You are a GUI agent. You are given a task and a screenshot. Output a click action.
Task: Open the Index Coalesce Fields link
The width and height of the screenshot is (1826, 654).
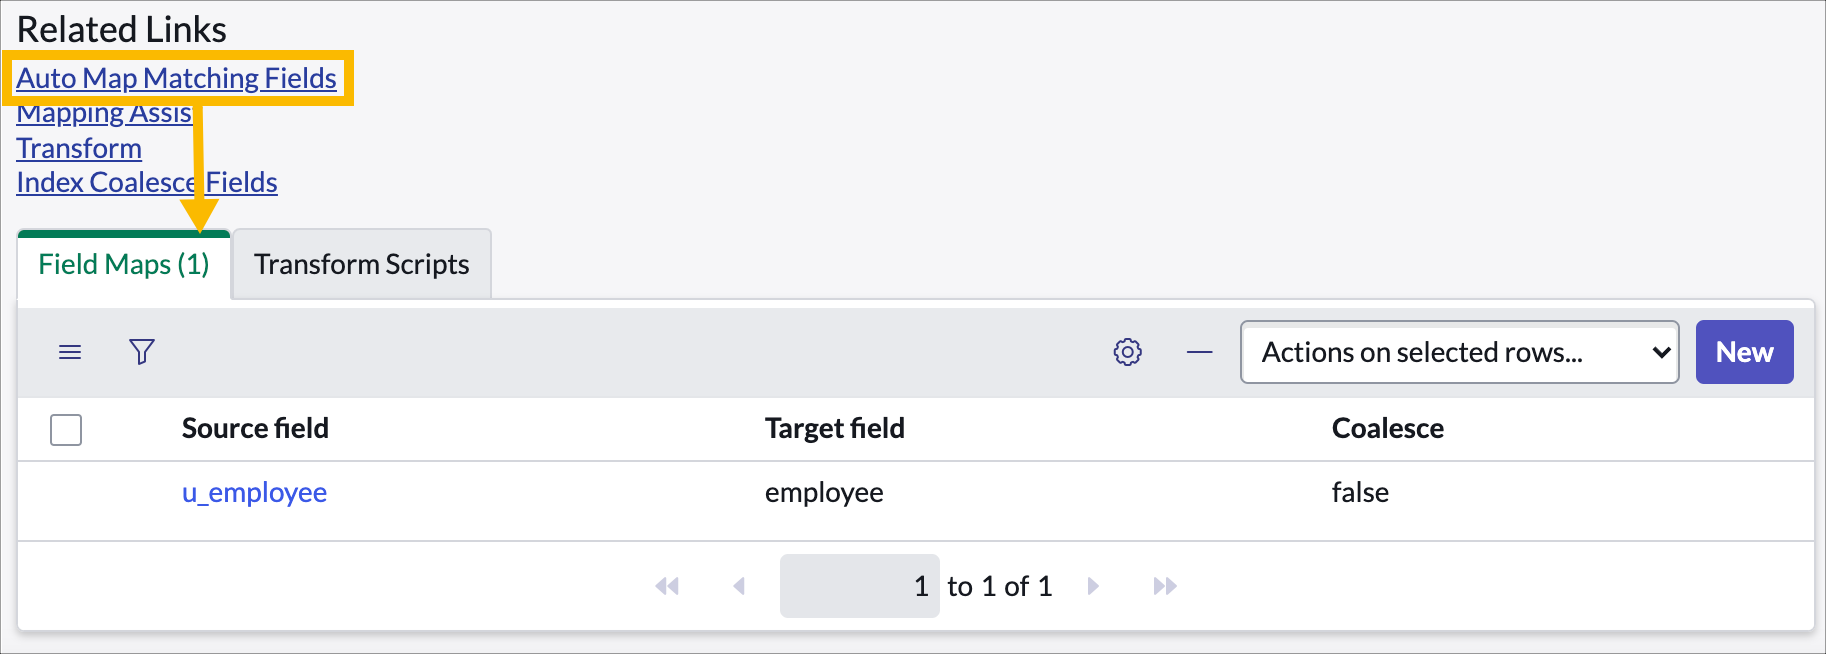(147, 182)
